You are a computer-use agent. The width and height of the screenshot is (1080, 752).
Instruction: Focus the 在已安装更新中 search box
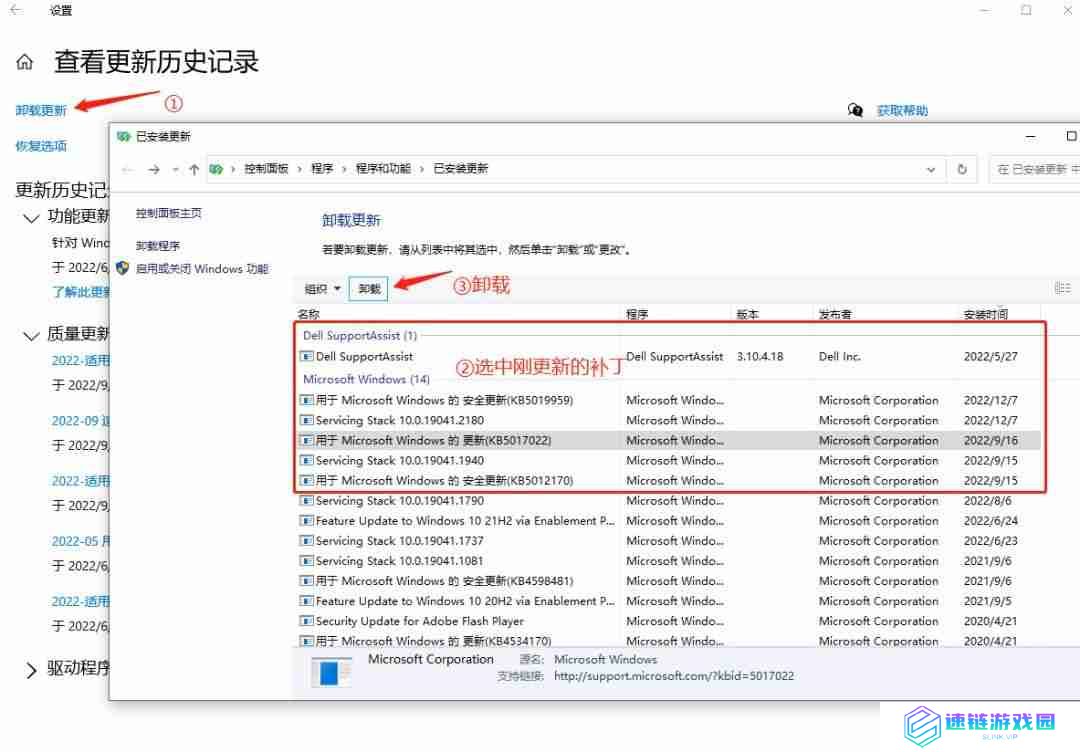1035,169
